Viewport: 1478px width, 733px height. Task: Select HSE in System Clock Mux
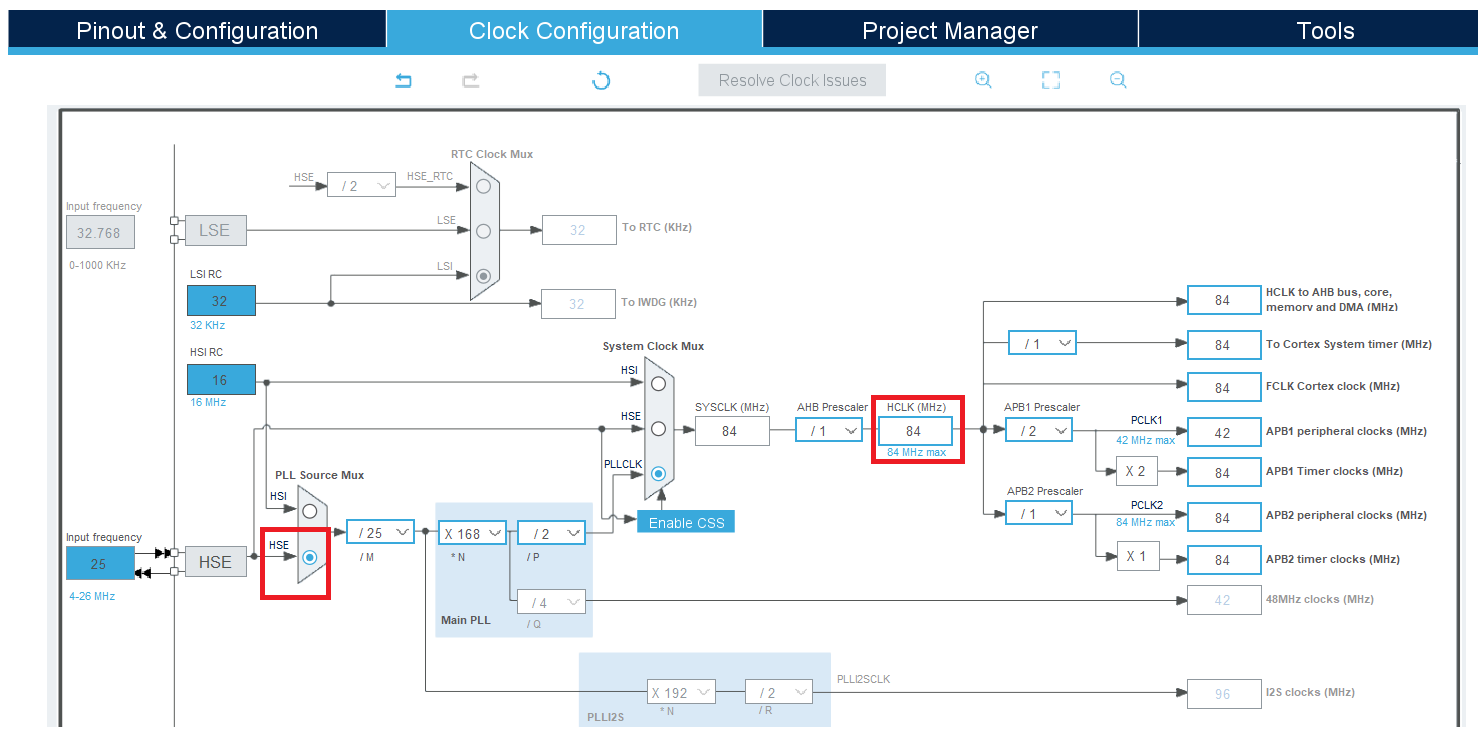[x=658, y=429]
